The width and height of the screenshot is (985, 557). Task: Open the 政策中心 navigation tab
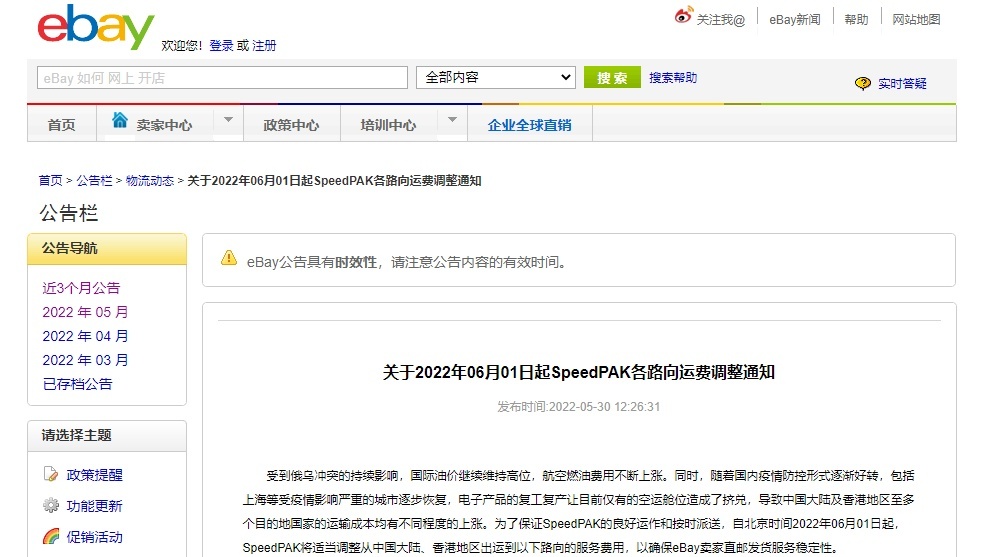pyautogui.click(x=291, y=125)
